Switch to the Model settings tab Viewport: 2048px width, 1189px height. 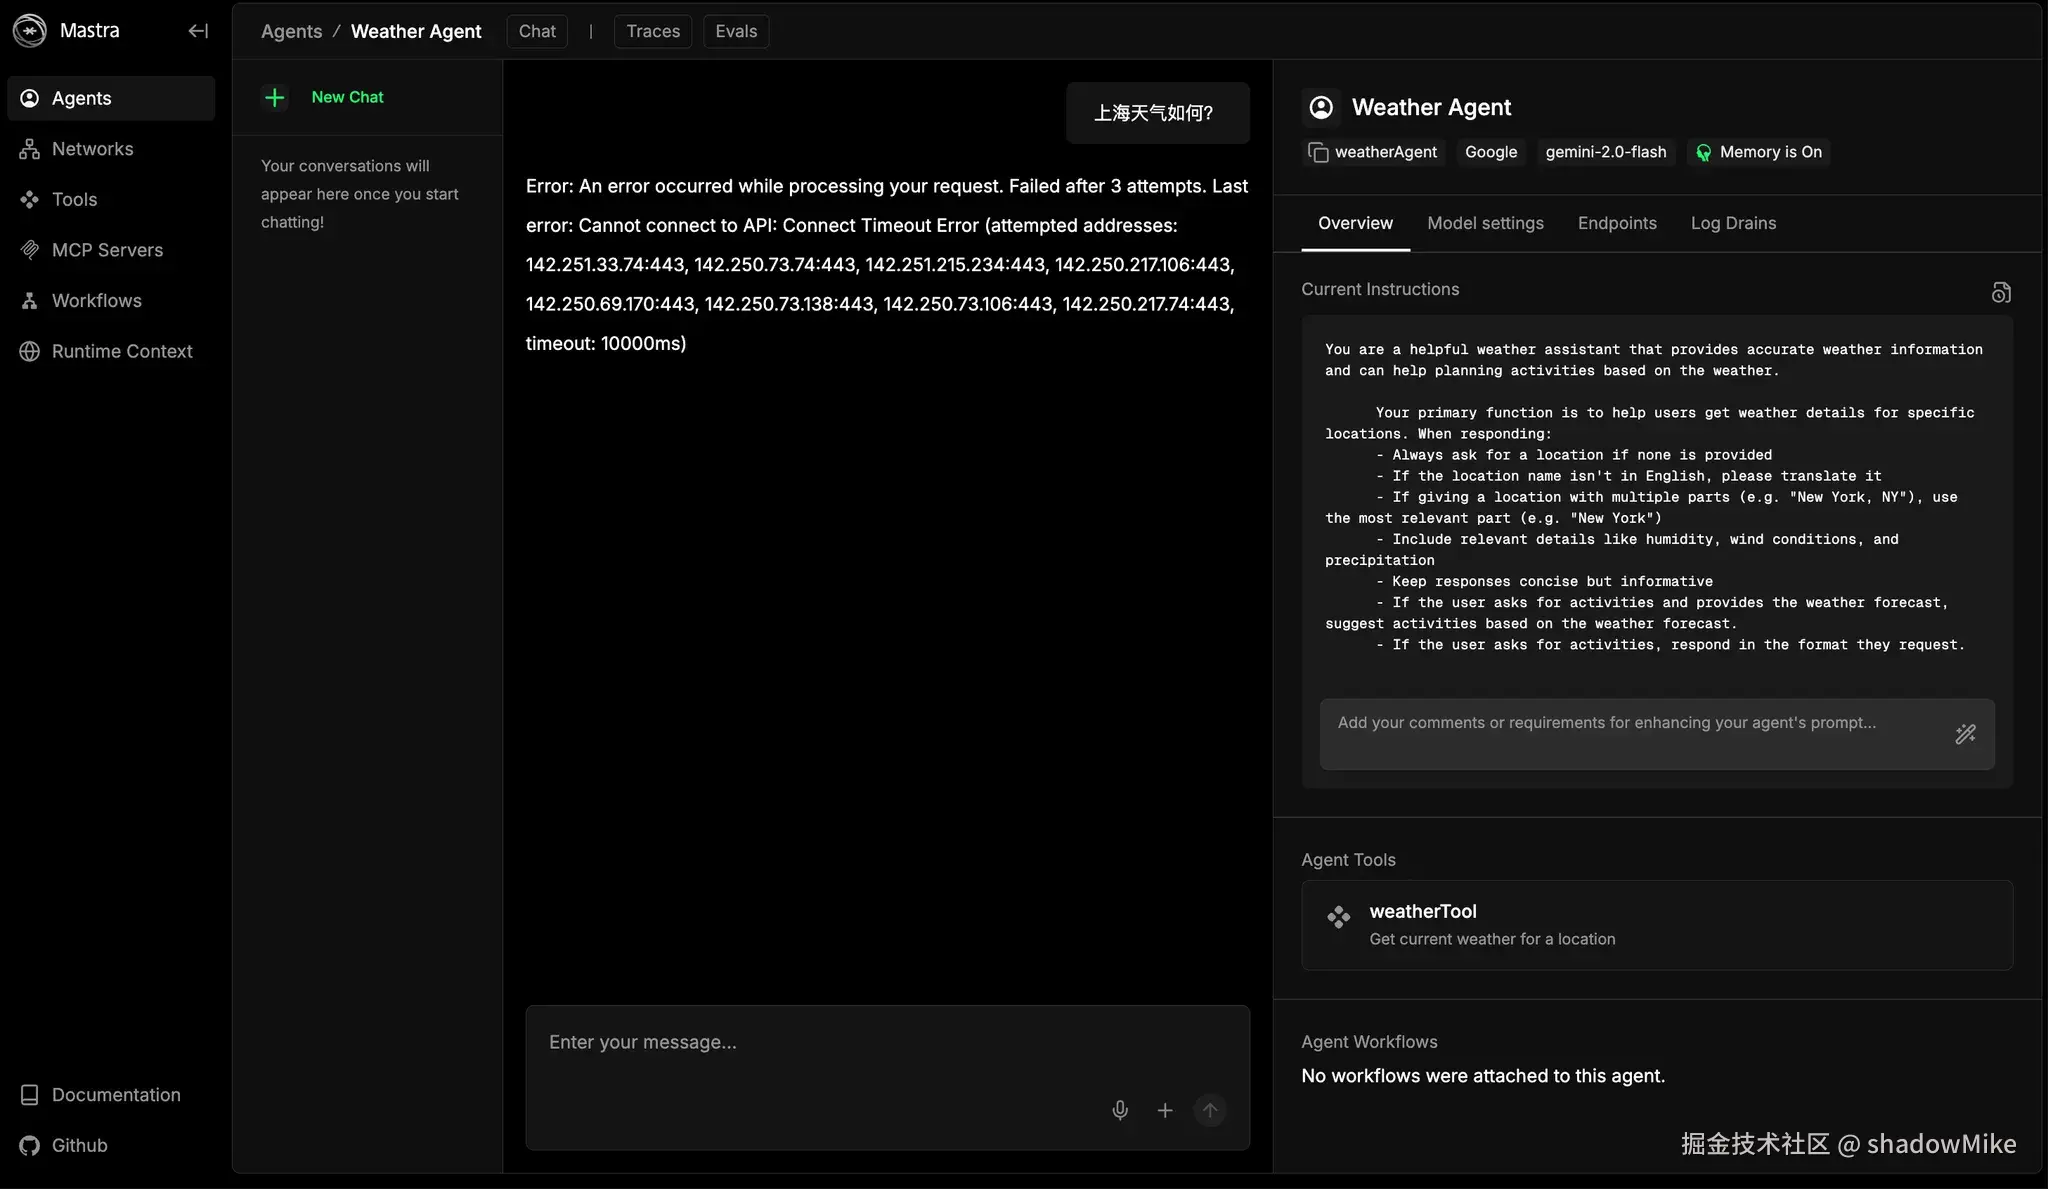[x=1485, y=223]
